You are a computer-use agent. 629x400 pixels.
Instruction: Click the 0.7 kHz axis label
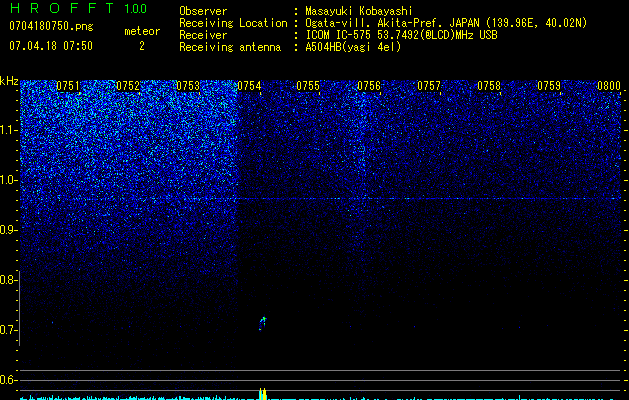(x=9, y=330)
